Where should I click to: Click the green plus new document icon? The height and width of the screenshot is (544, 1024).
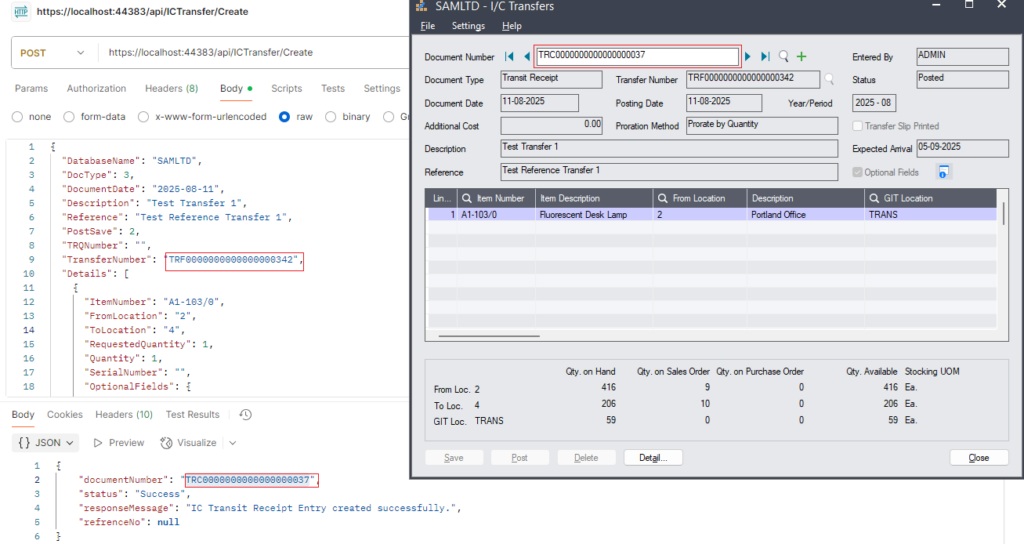pyautogui.click(x=801, y=57)
